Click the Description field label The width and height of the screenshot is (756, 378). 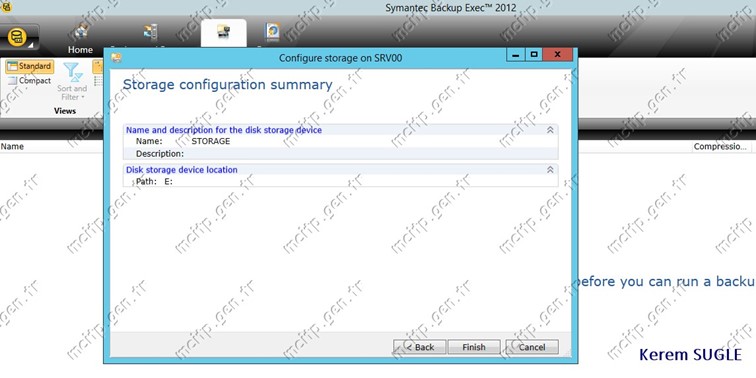160,154
